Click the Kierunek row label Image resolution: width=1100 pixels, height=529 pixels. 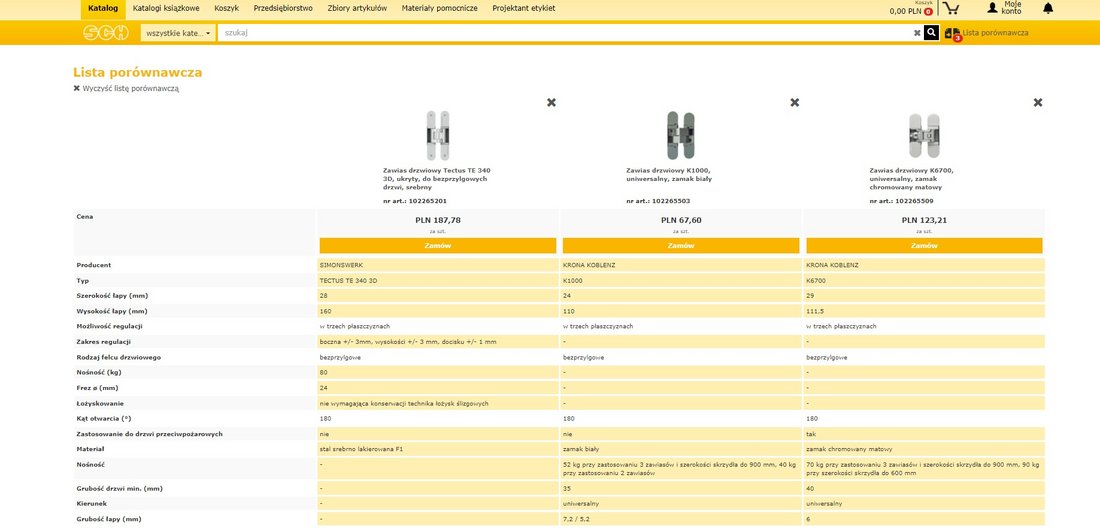click(91, 504)
